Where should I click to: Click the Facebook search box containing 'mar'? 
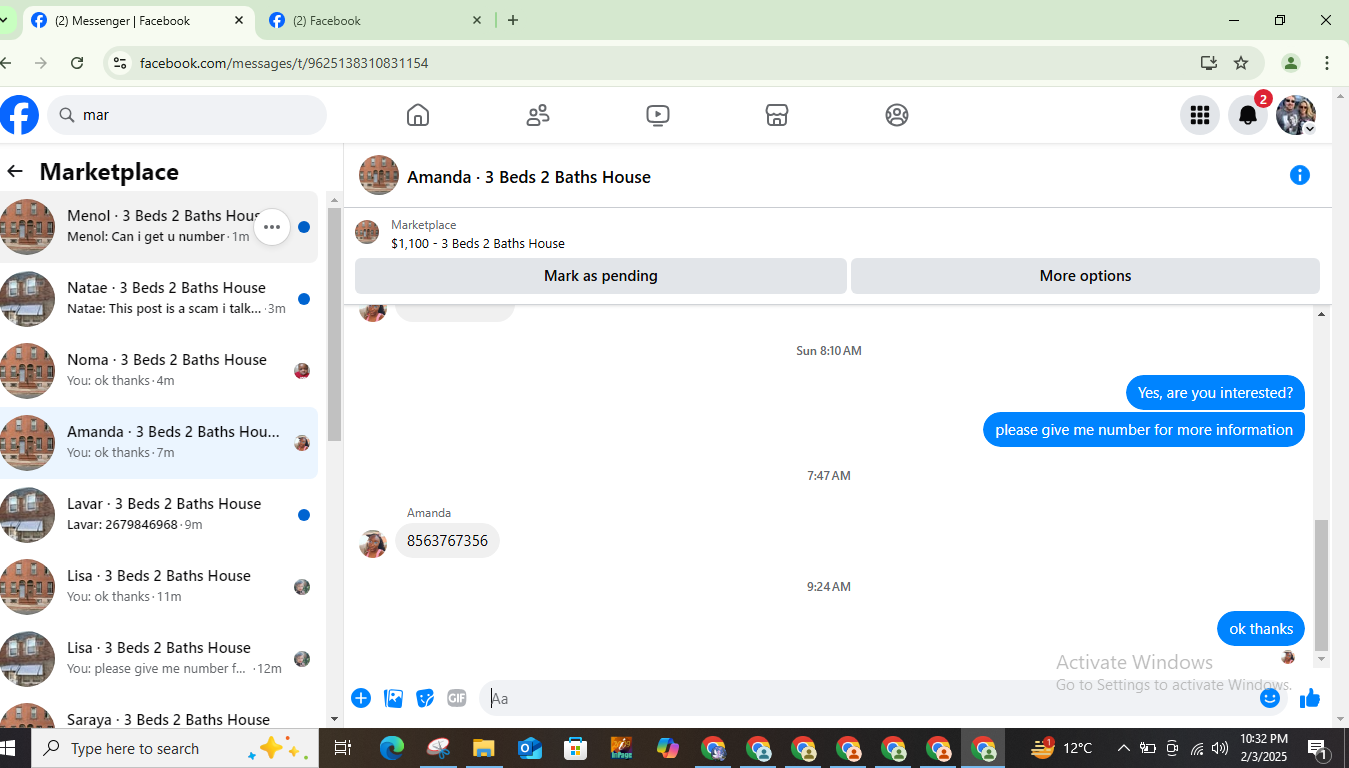click(x=187, y=115)
